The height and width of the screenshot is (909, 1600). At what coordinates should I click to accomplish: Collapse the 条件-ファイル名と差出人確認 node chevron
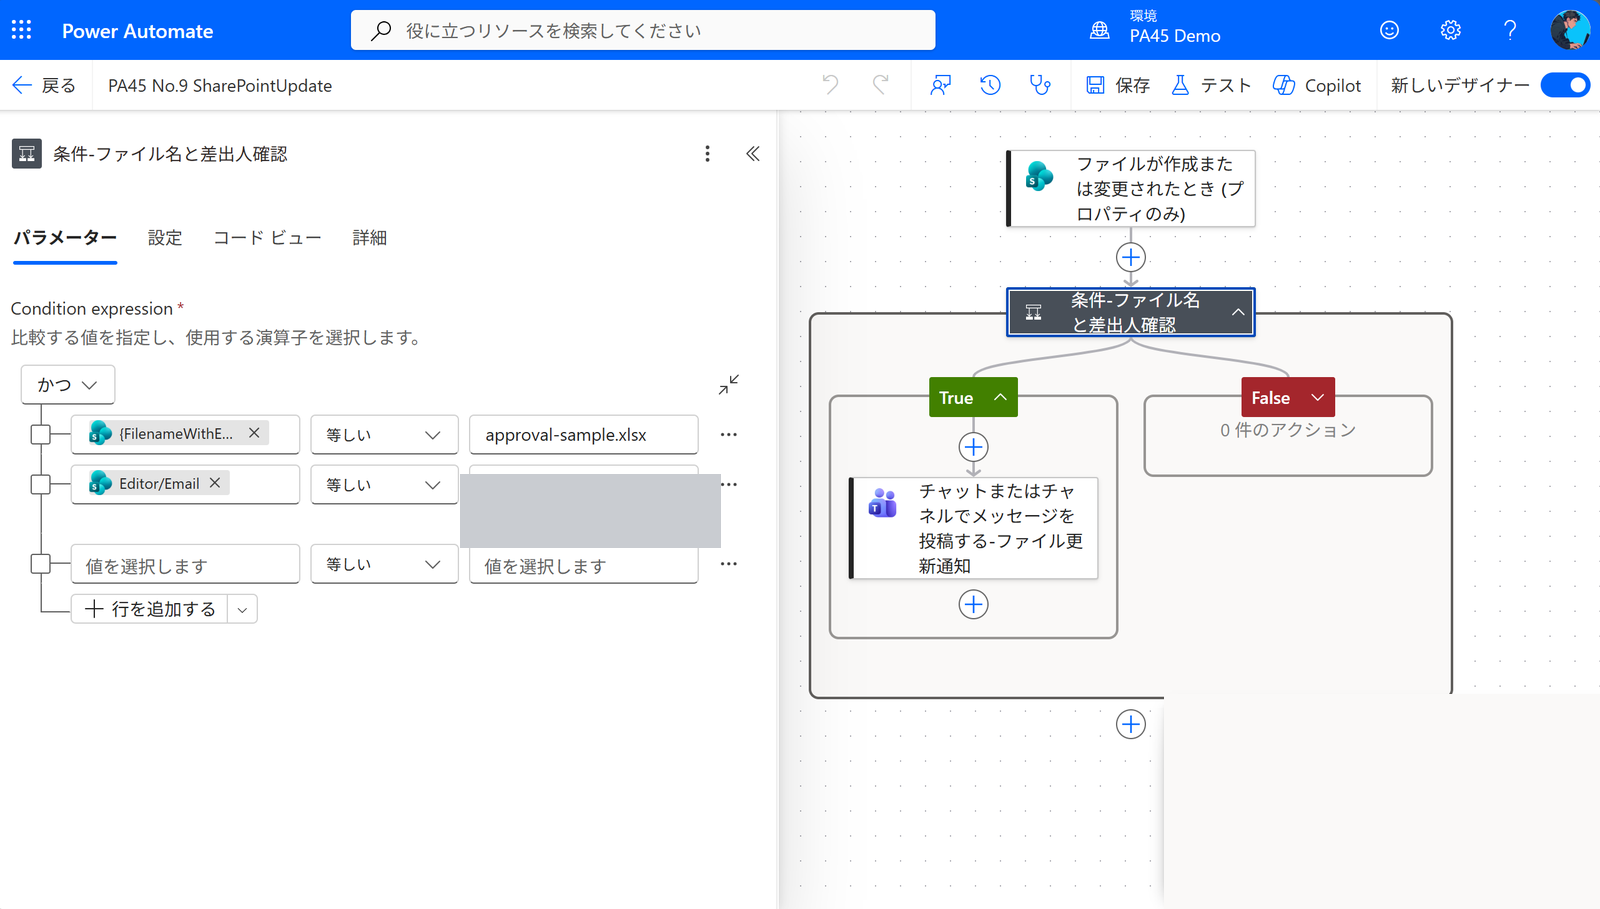coord(1238,312)
